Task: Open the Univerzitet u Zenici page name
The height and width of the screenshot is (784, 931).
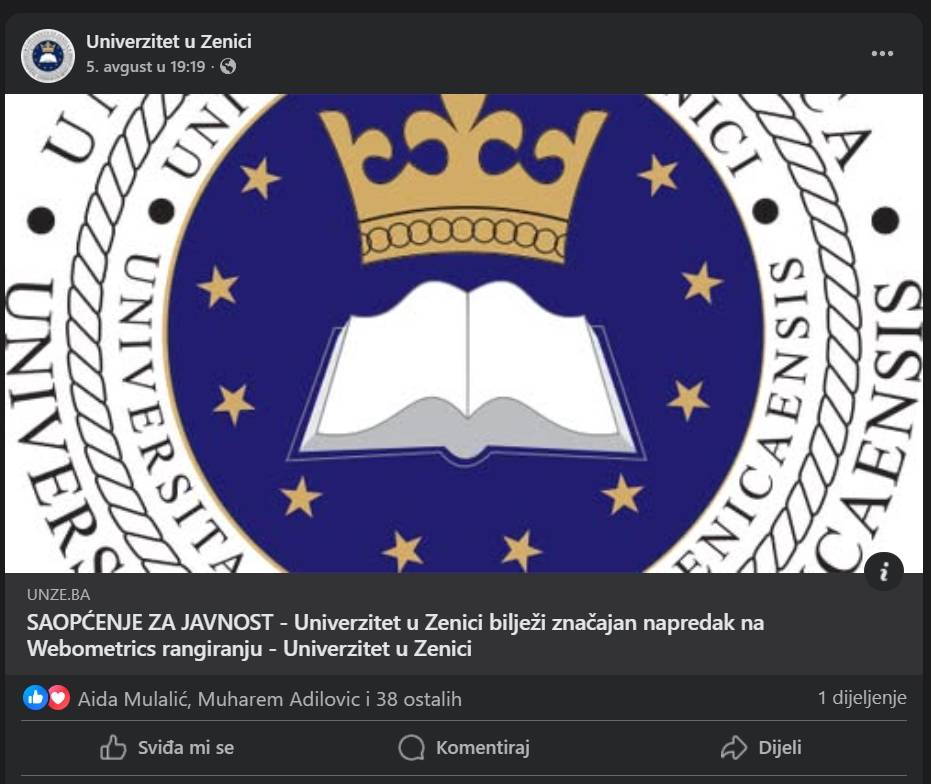Action: 169,42
